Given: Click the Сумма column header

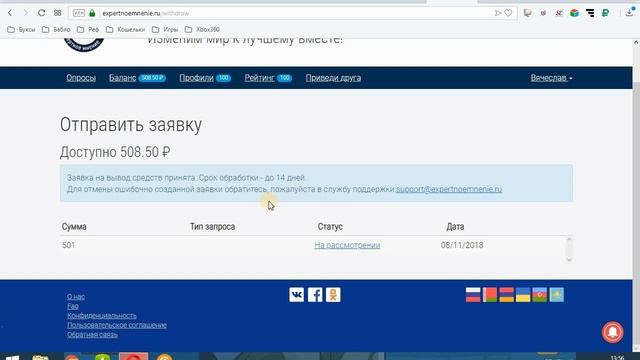Looking at the screenshot, I should point(74,227).
